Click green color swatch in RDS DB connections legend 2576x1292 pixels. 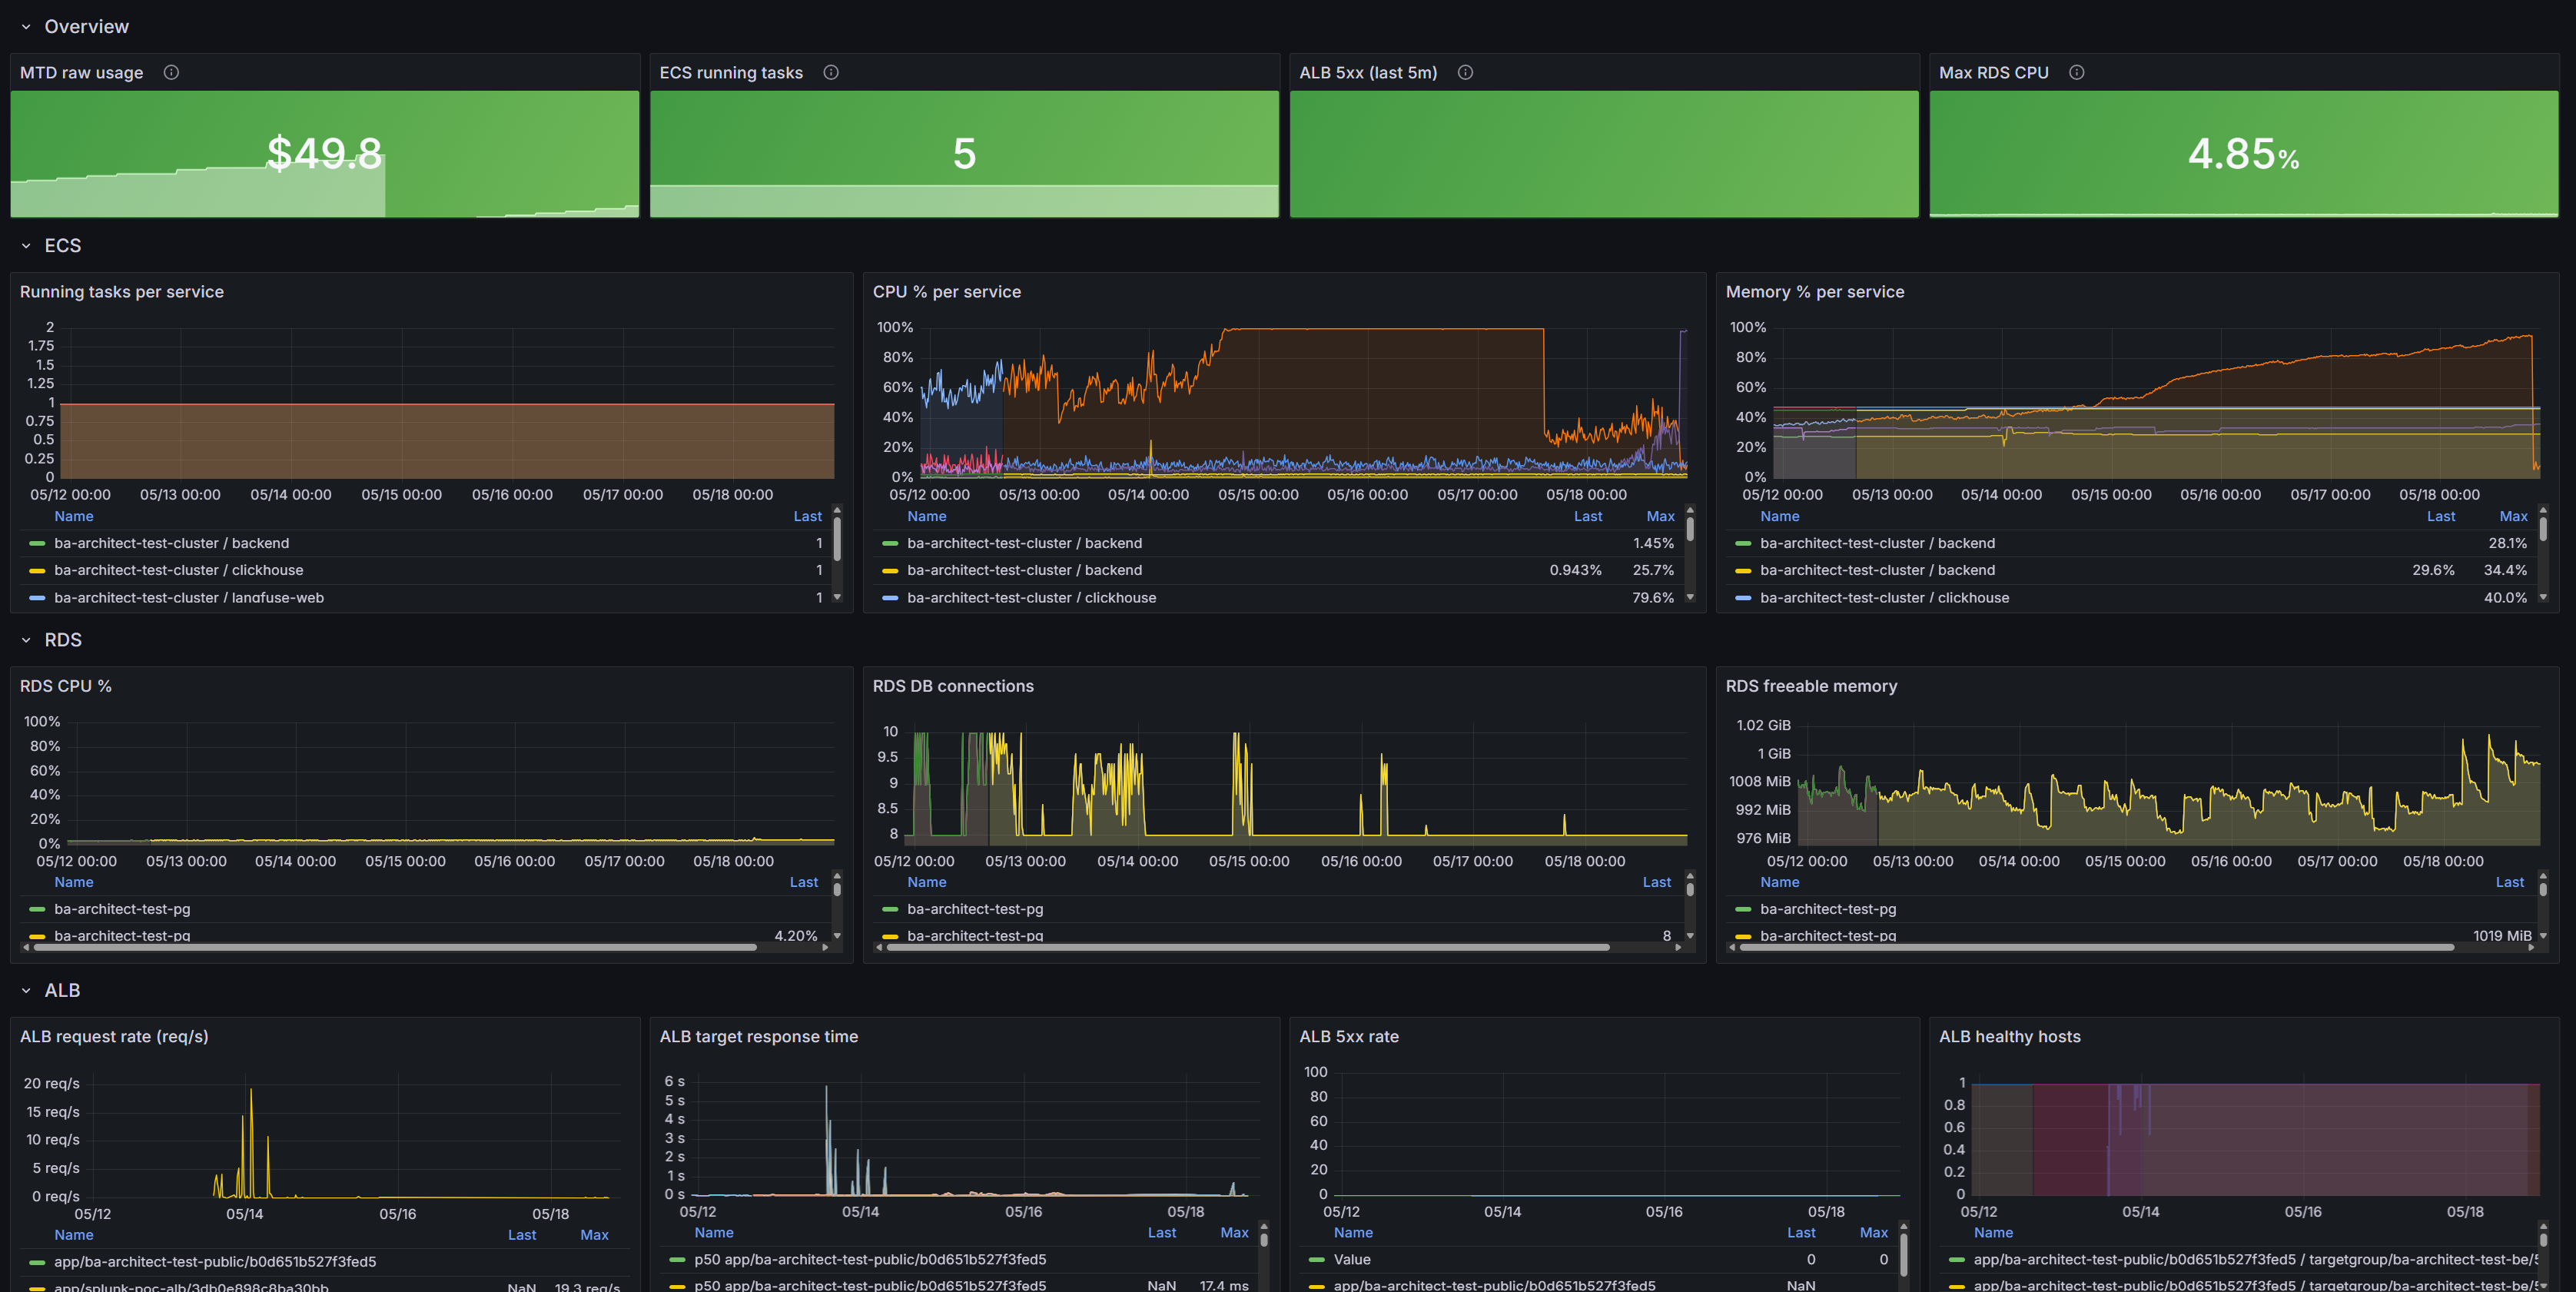point(890,909)
